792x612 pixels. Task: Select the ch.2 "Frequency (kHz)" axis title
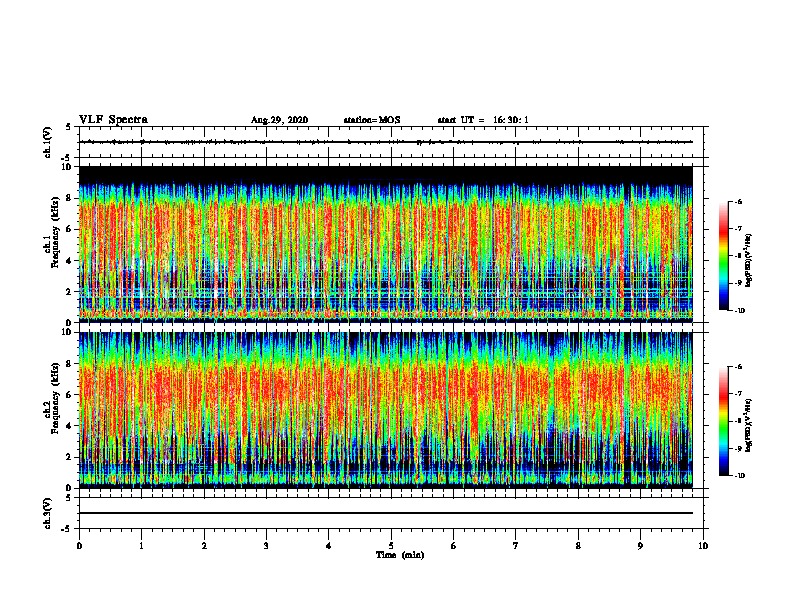55,398
